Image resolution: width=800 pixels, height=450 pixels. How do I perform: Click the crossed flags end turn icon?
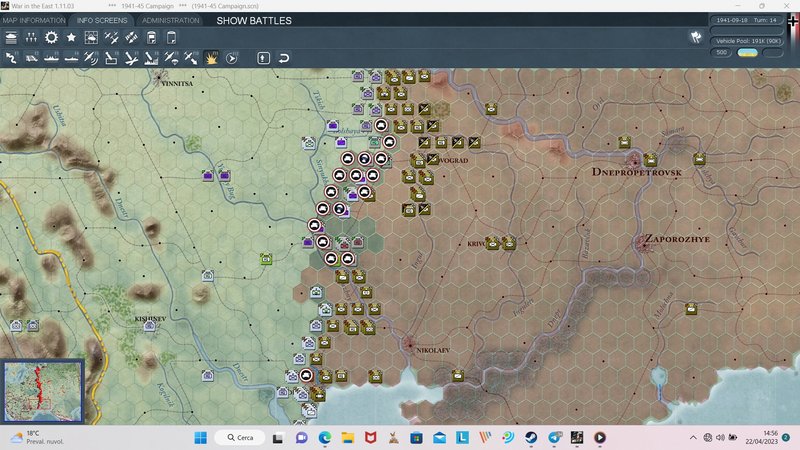[696, 37]
